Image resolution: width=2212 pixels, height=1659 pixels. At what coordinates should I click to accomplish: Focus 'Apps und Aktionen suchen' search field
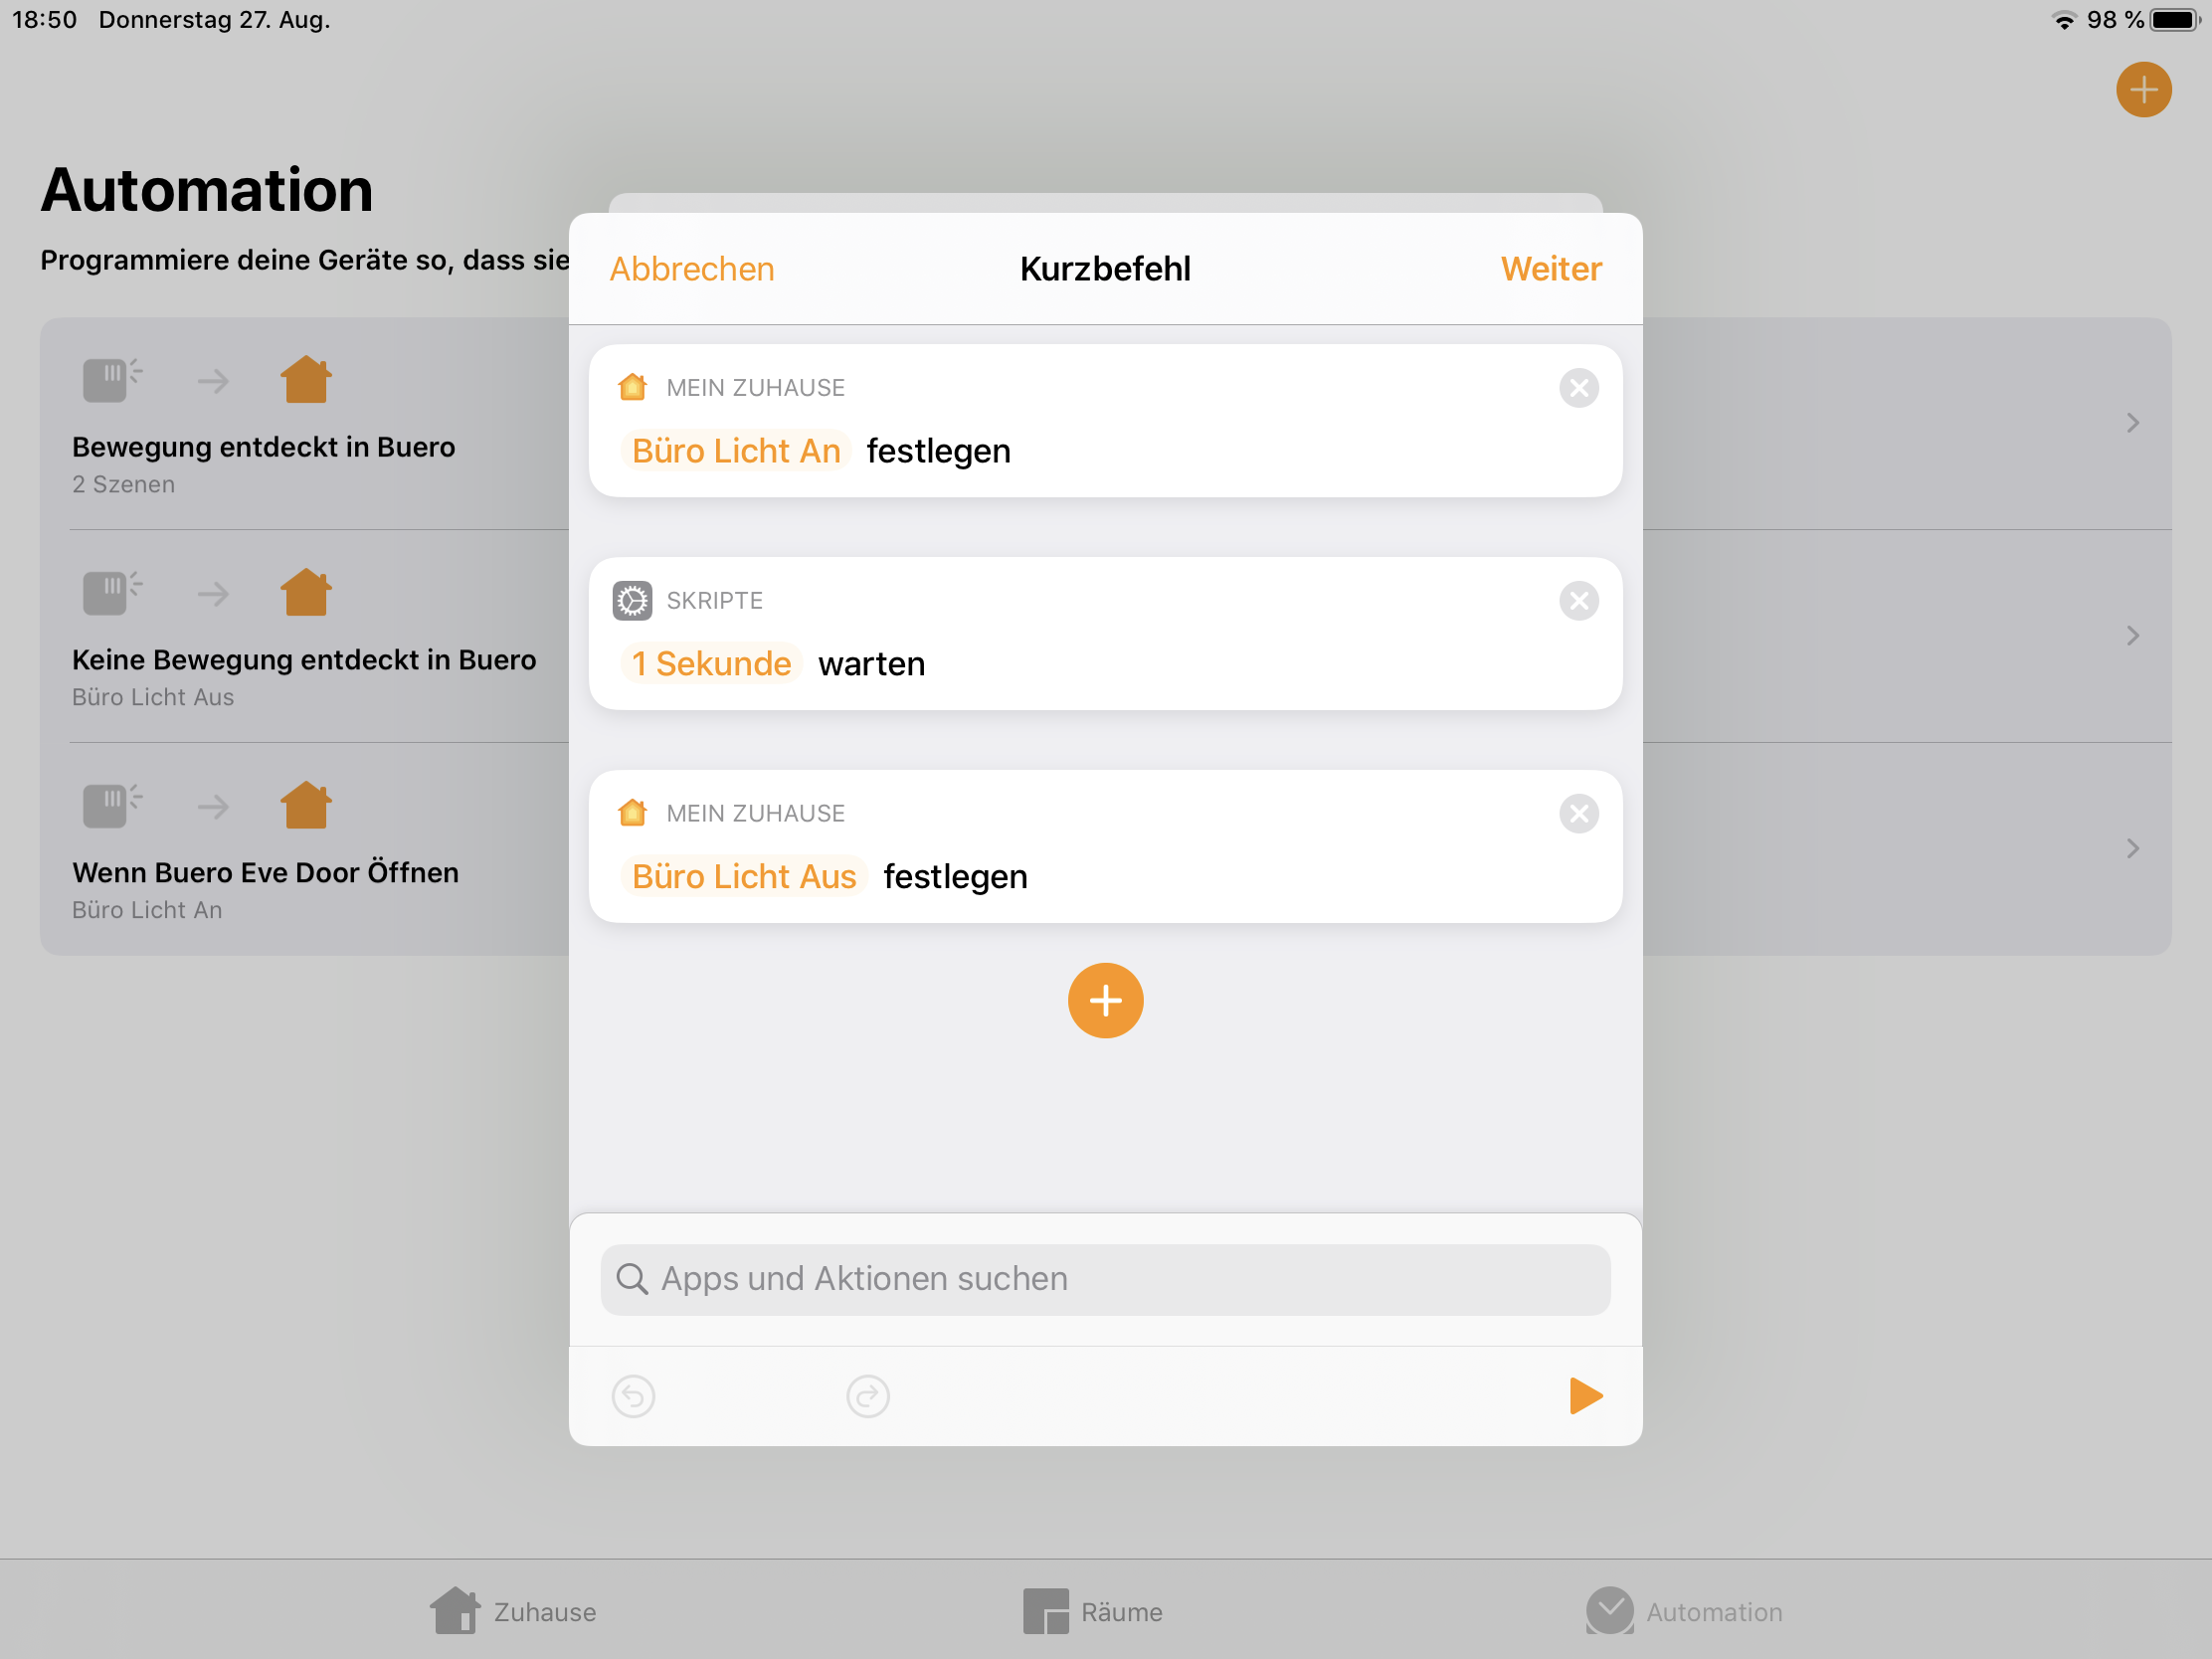pos(1105,1279)
